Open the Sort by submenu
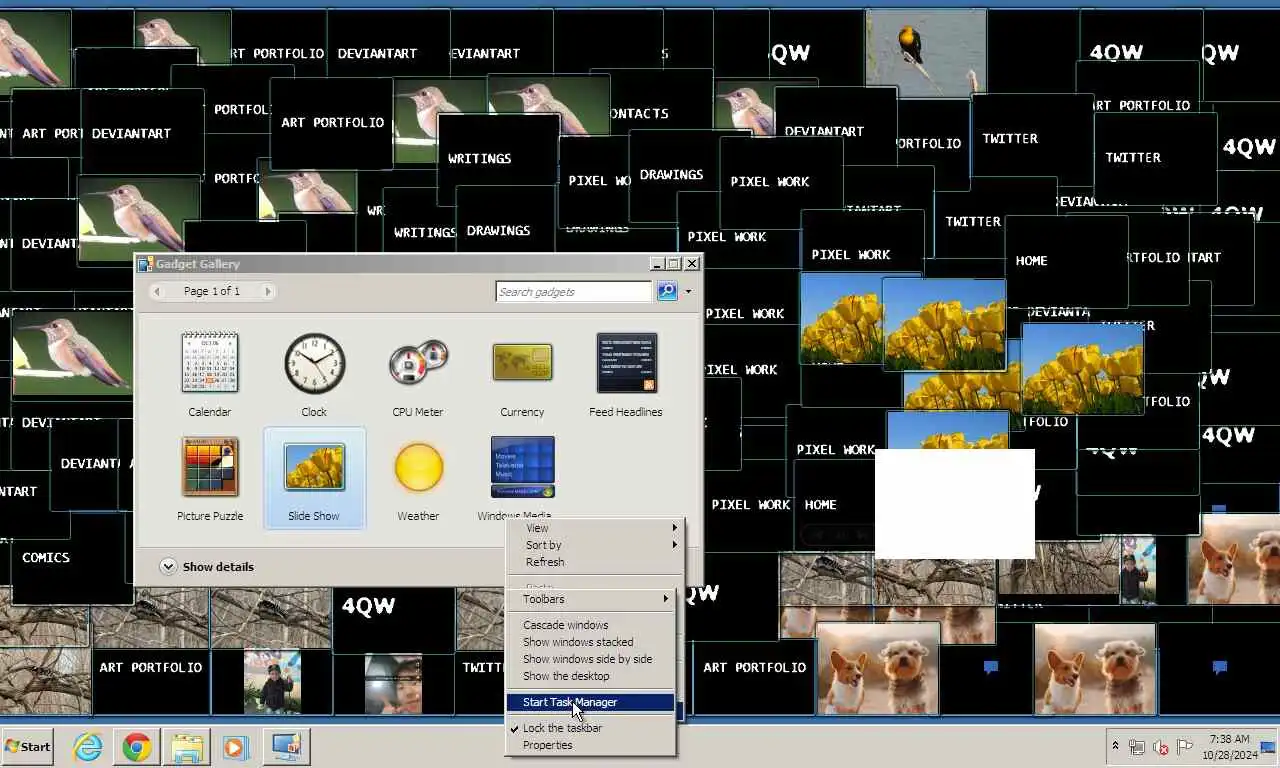The height and width of the screenshot is (768, 1280). 597,545
